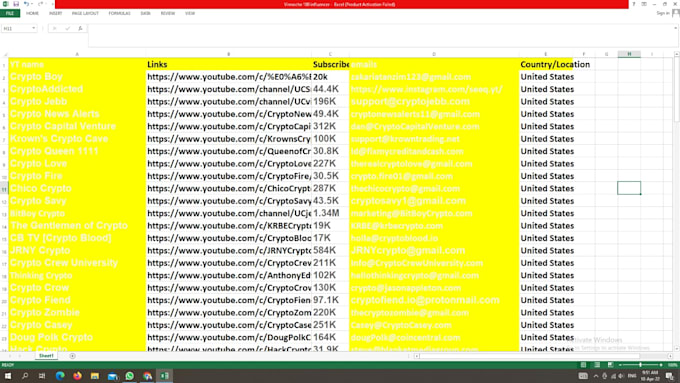Add a new sheet with the plus icon
Viewport: 680px width, 383px height.
coord(72,356)
